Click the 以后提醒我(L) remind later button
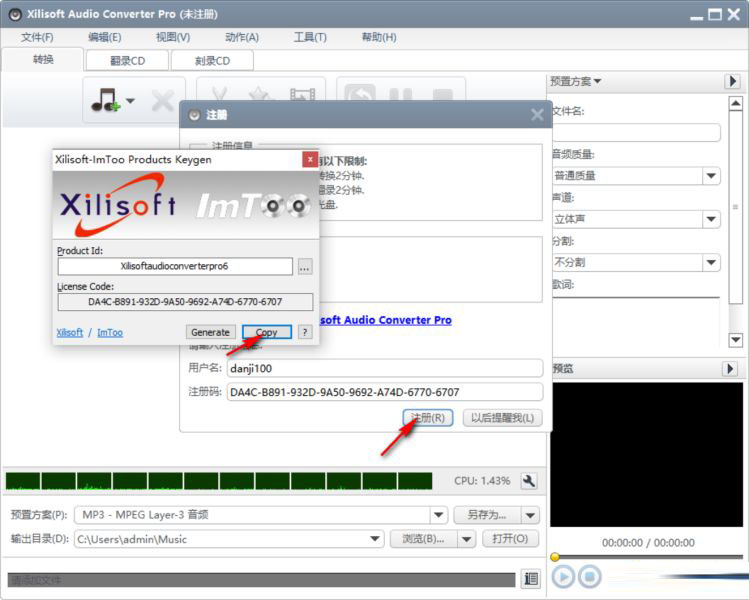Screen dimensions: 749x600 (503, 418)
